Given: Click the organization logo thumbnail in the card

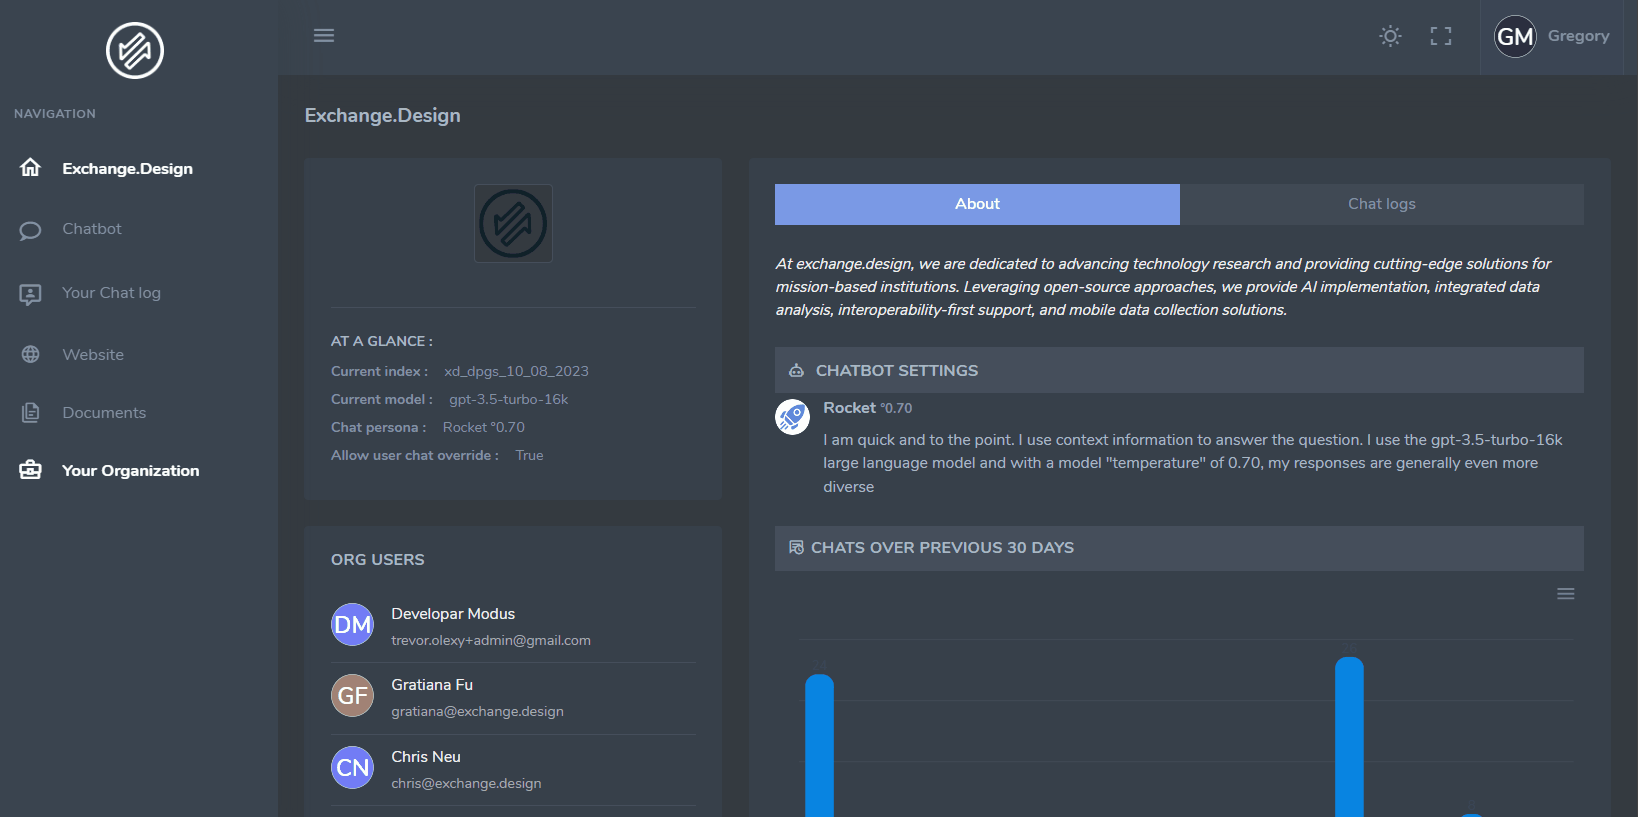Looking at the screenshot, I should click(x=513, y=223).
